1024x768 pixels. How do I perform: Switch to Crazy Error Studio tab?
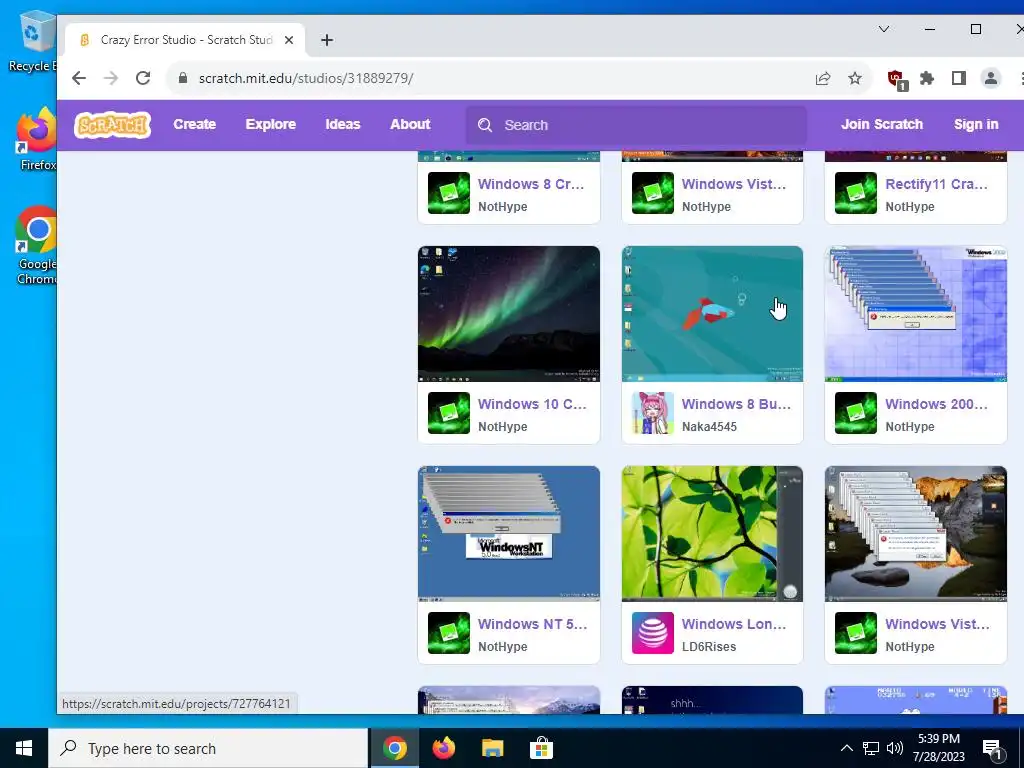(x=186, y=40)
